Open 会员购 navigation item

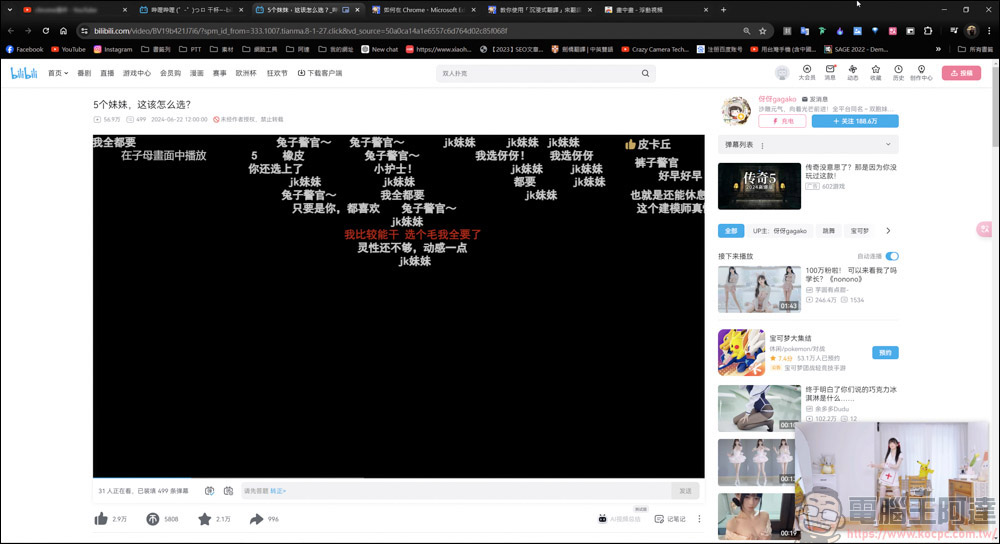(170, 73)
